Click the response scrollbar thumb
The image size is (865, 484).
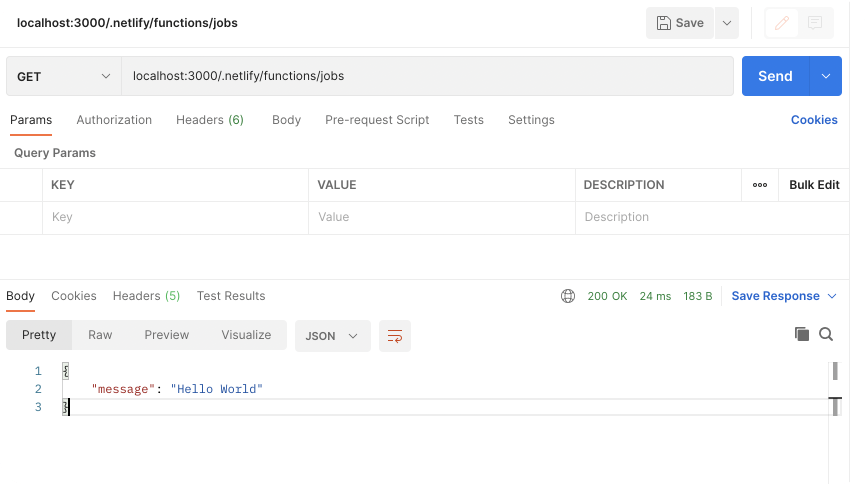click(x=835, y=371)
